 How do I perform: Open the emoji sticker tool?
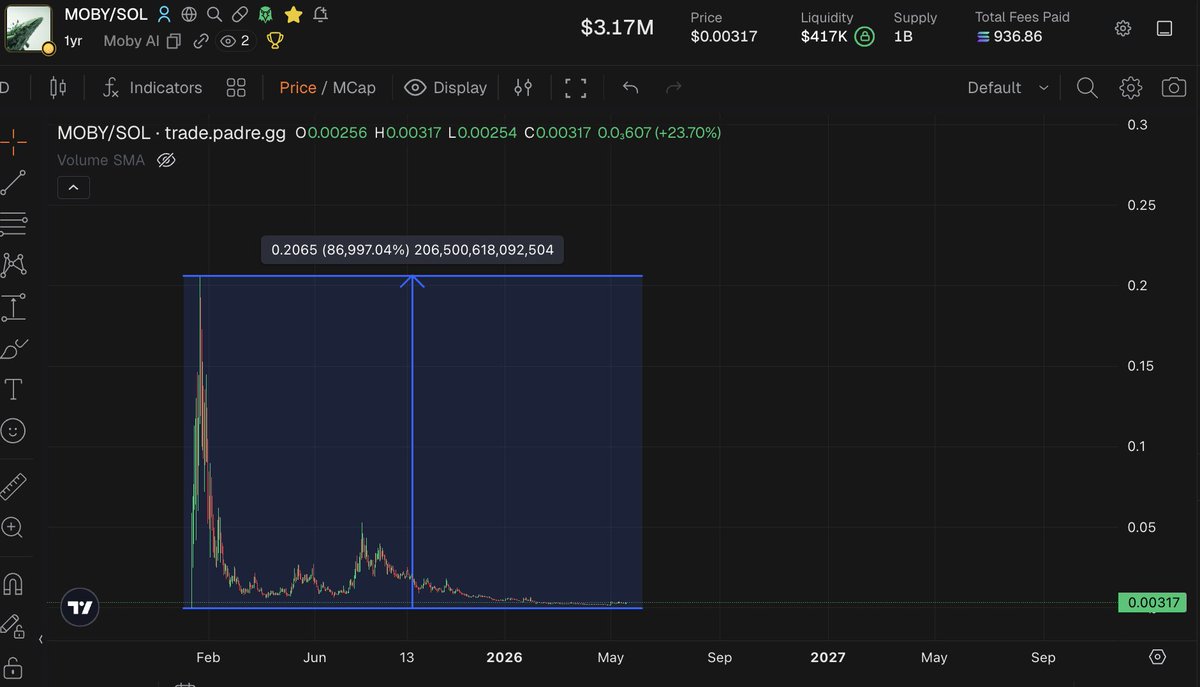[x=13, y=431]
